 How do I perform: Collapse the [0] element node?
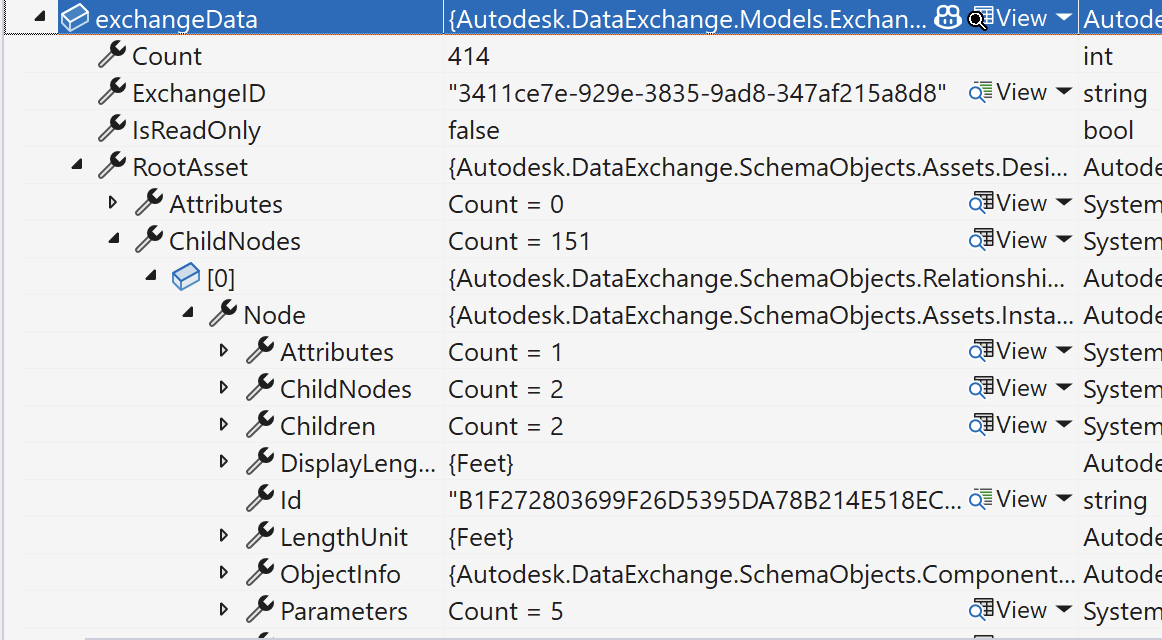(151, 276)
